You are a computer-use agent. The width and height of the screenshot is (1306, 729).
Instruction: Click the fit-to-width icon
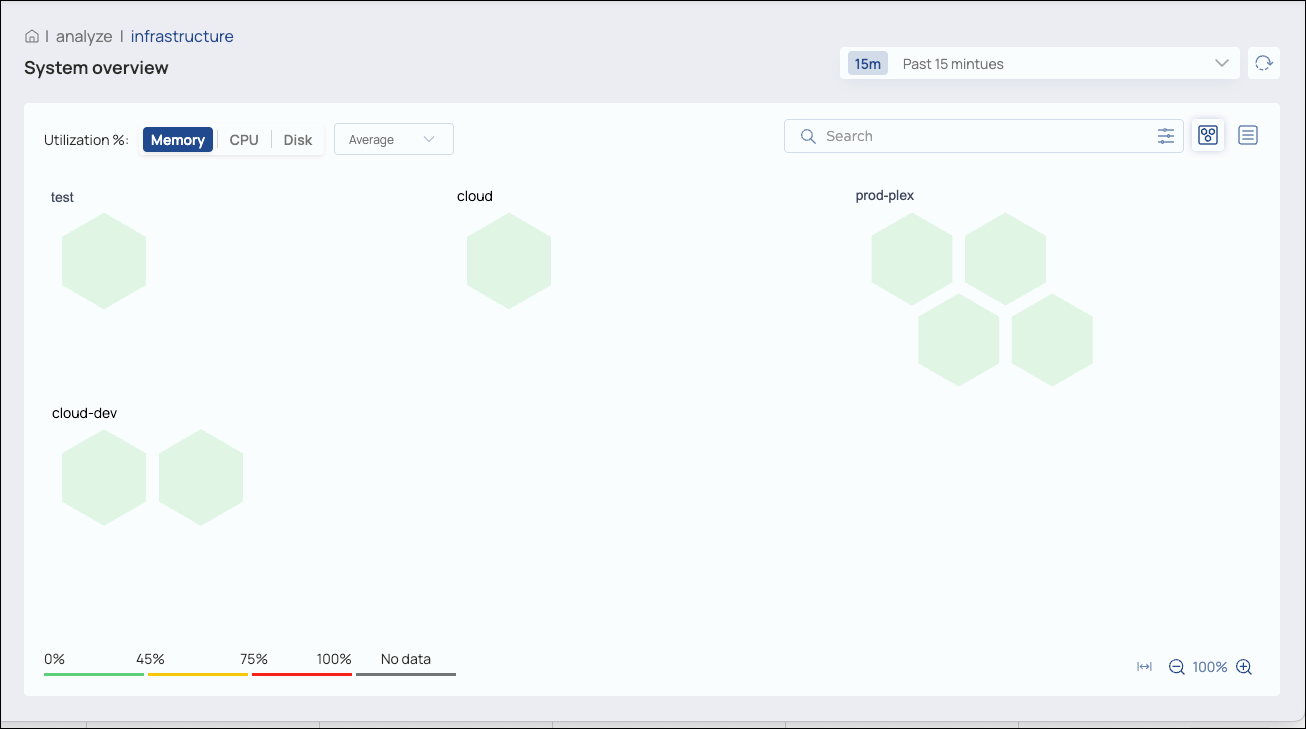pos(1144,666)
